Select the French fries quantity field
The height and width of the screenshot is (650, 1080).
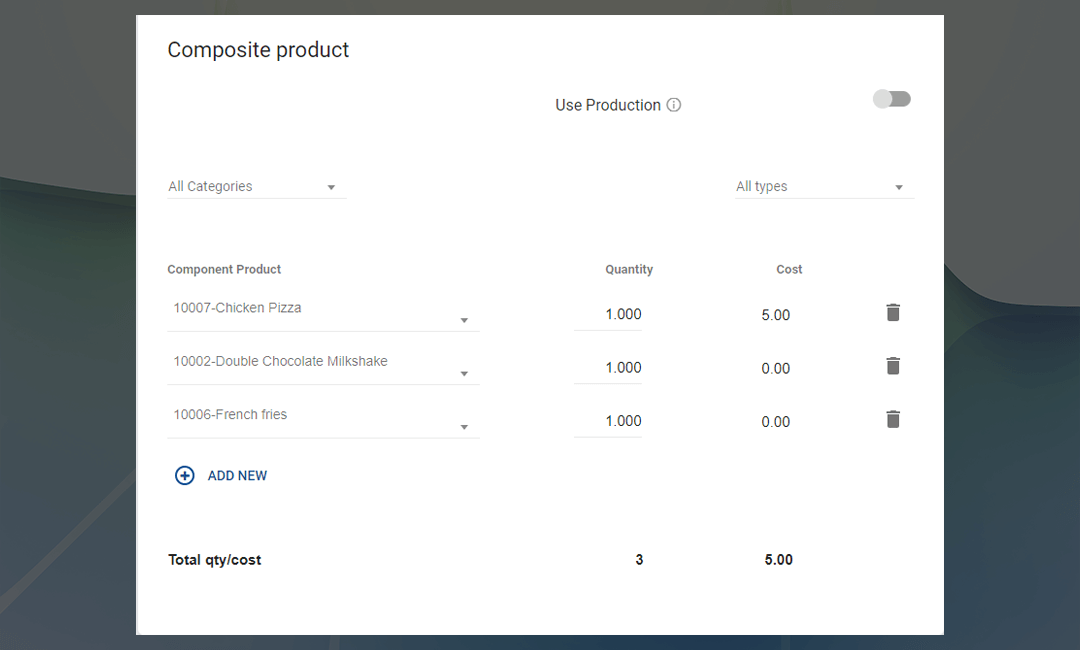pyautogui.click(x=608, y=420)
